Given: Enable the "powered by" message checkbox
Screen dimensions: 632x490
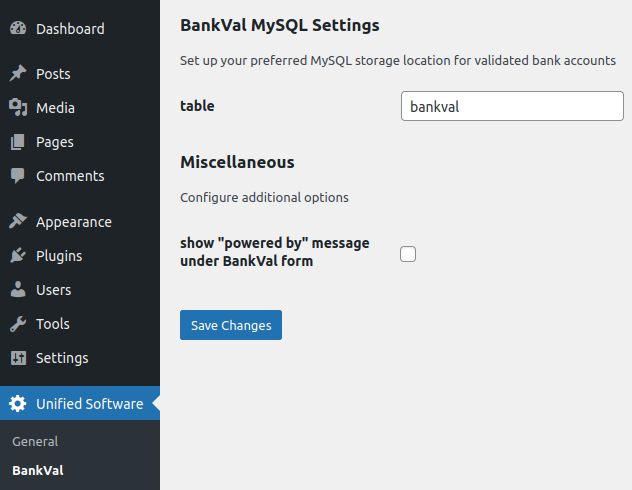Looking at the screenshot, I should coord(408,254).
